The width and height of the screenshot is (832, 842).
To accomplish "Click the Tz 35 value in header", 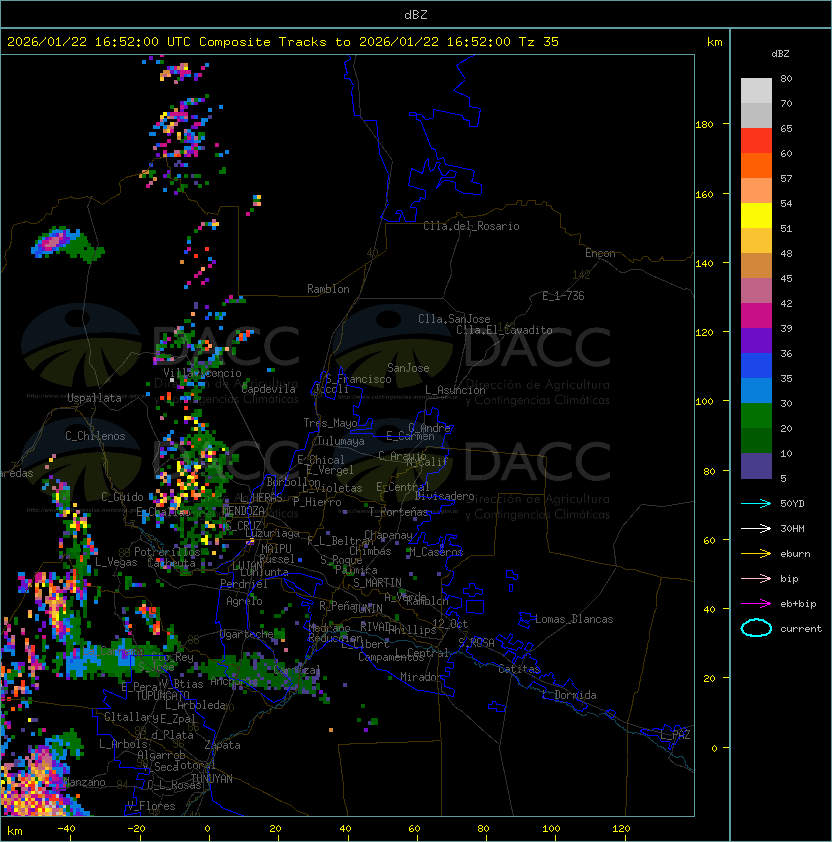I will [539, 42].
